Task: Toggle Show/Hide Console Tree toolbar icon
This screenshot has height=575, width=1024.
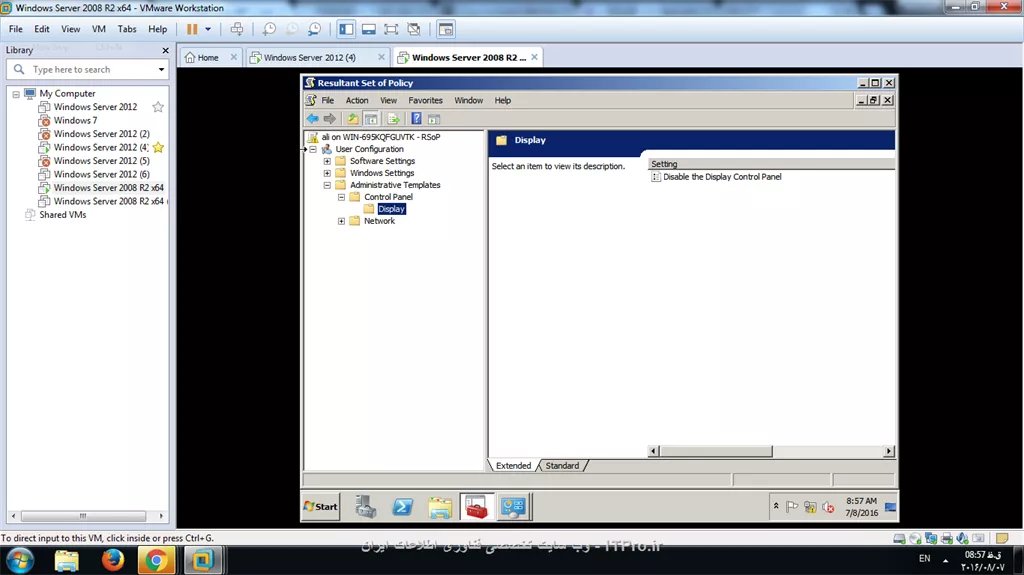Action: [371, 118]
